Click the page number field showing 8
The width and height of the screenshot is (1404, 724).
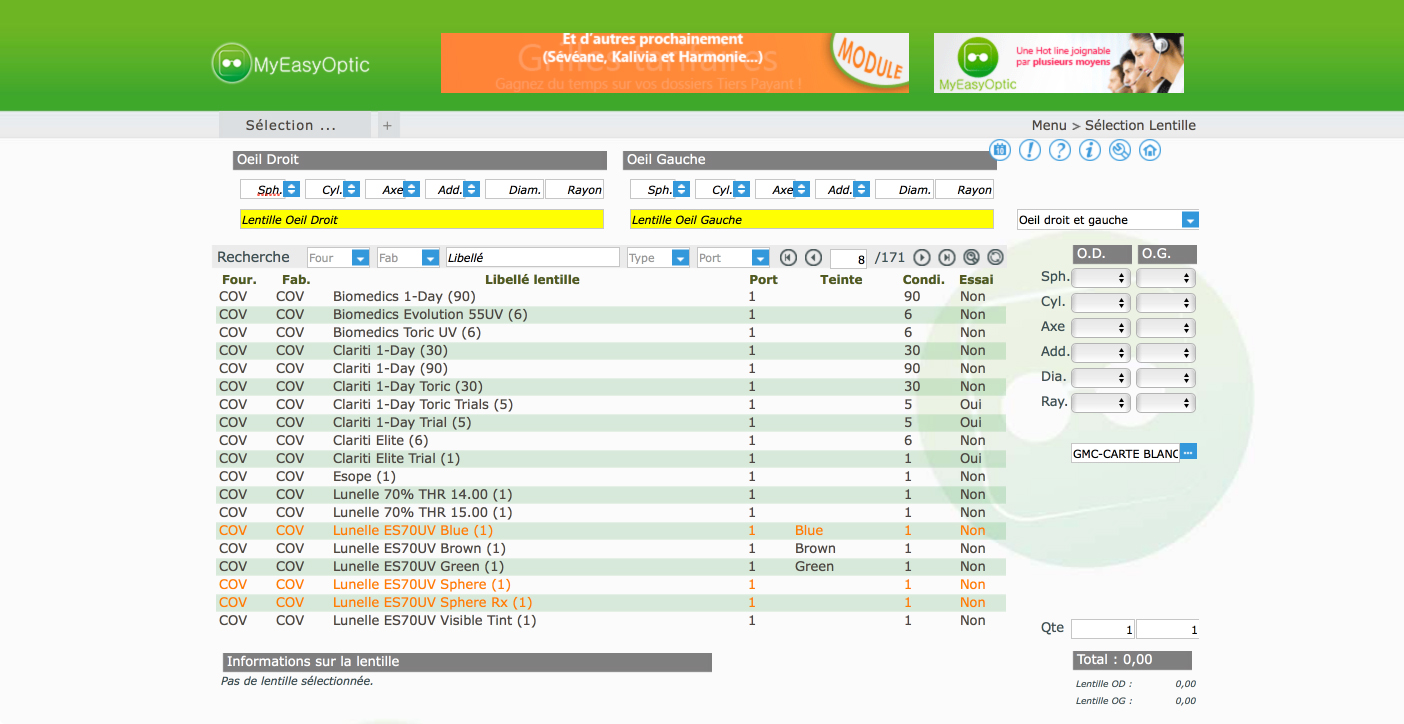848,258
